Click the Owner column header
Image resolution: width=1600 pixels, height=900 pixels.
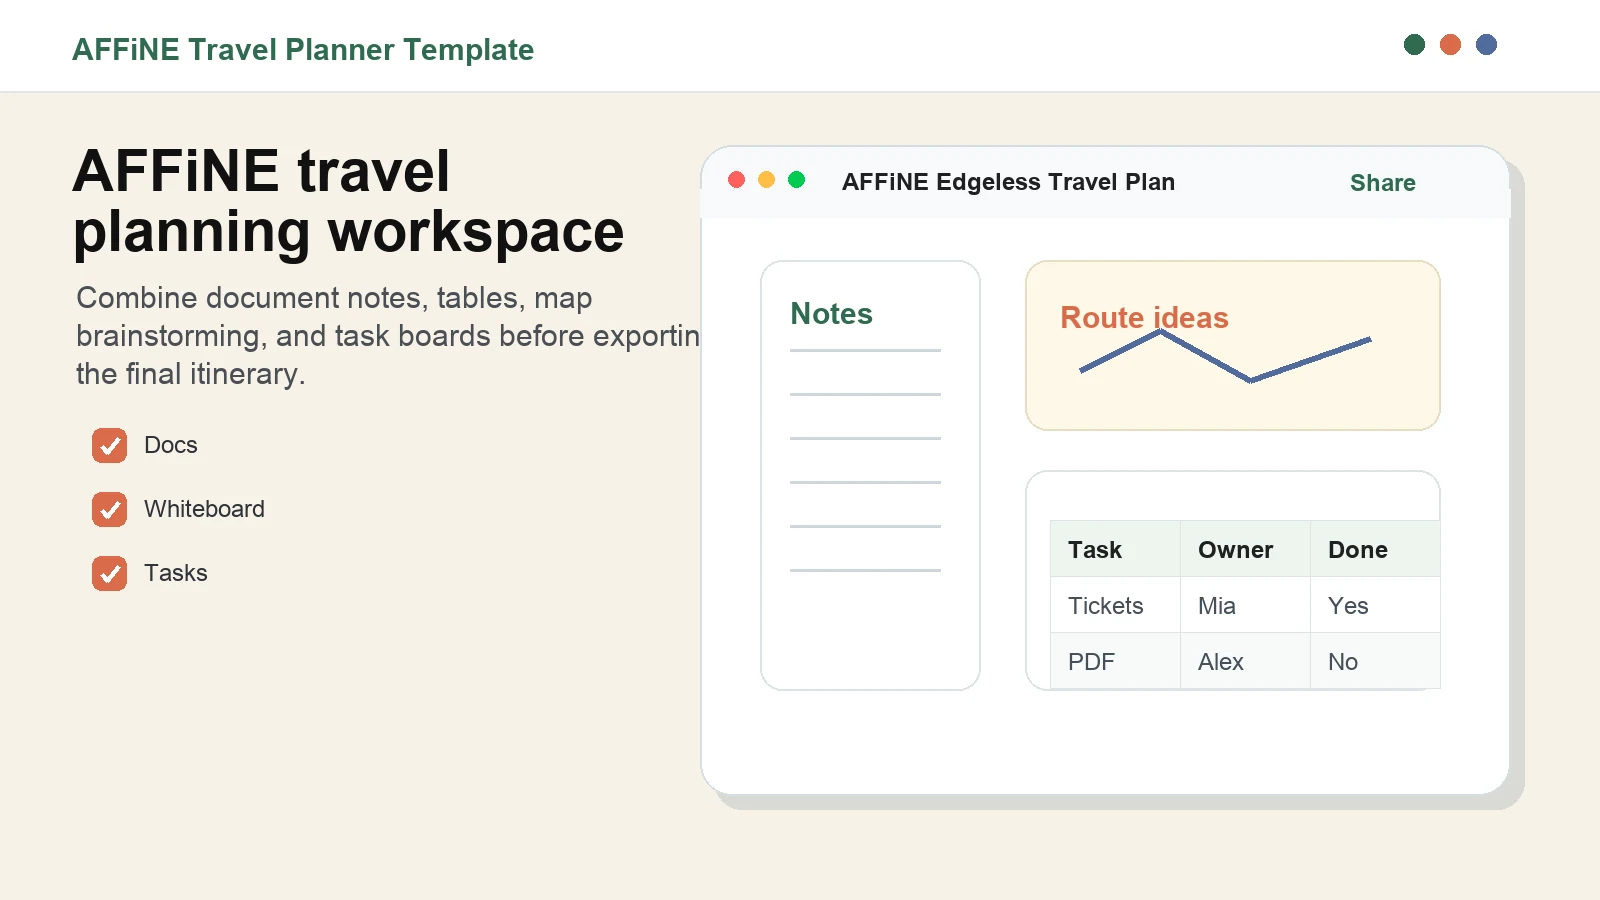(1245, 549)
